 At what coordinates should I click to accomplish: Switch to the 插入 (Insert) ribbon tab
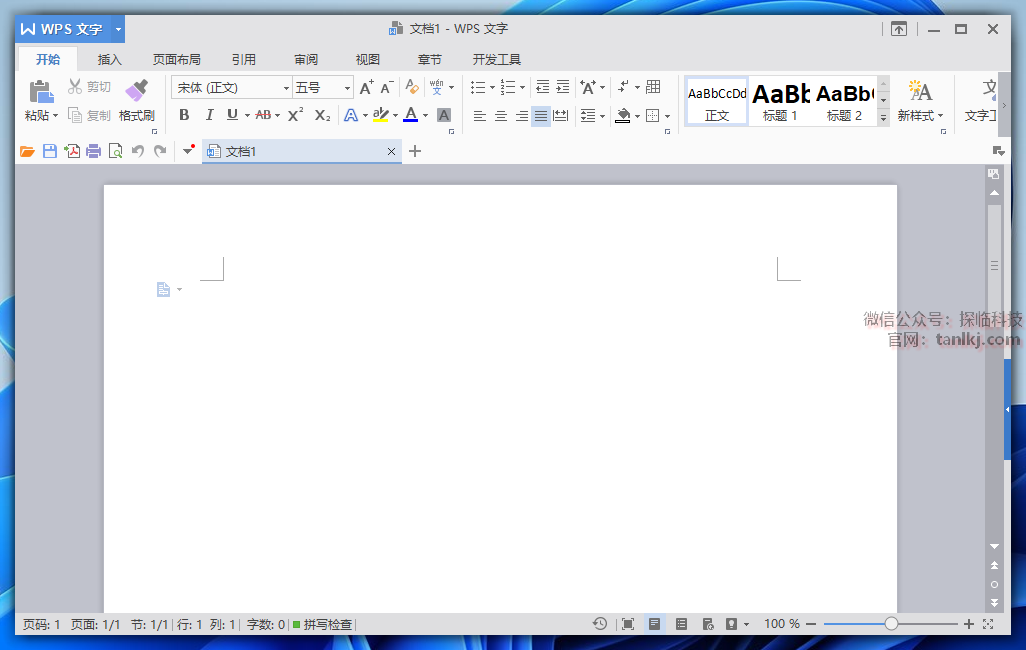point(109,59)
